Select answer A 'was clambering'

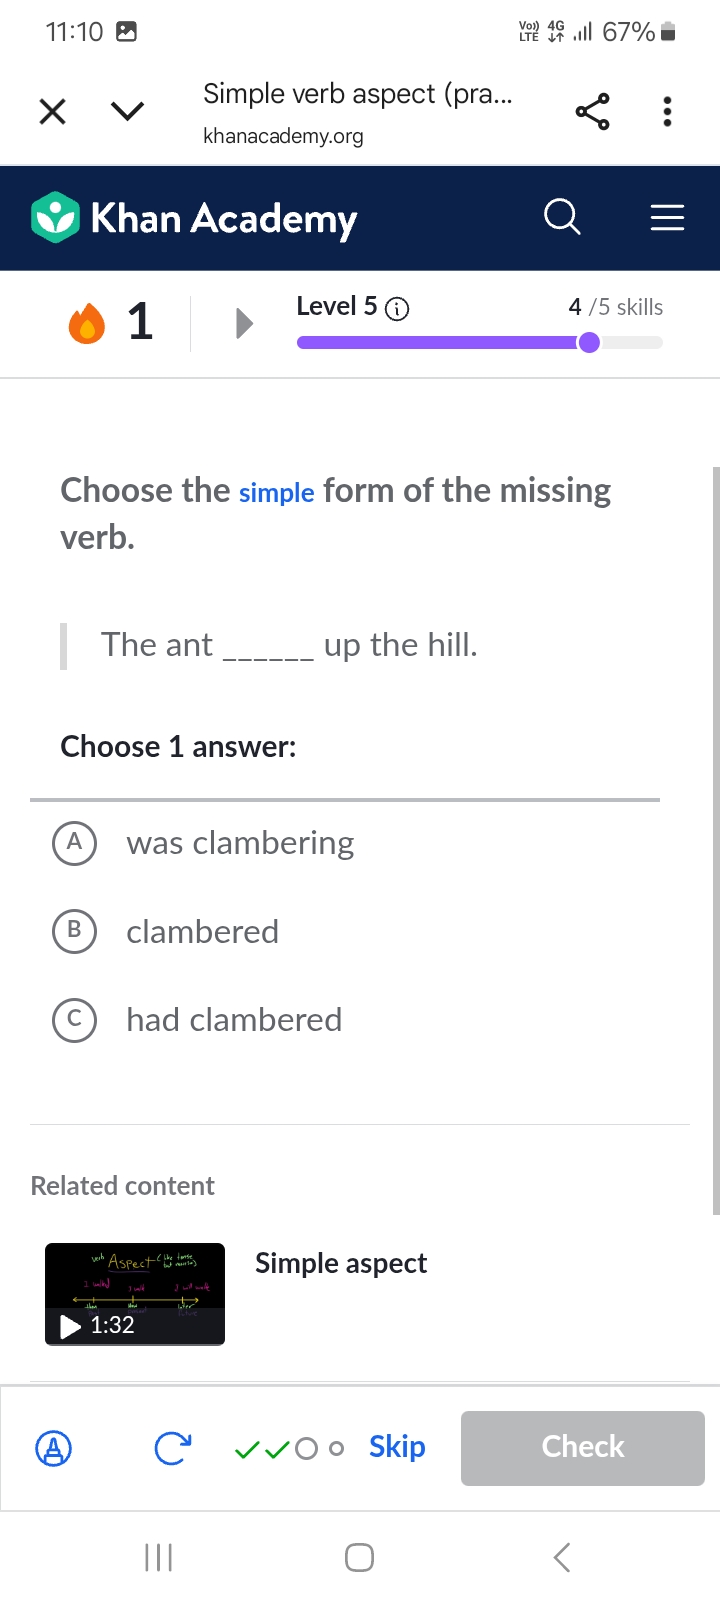point(74,843)
